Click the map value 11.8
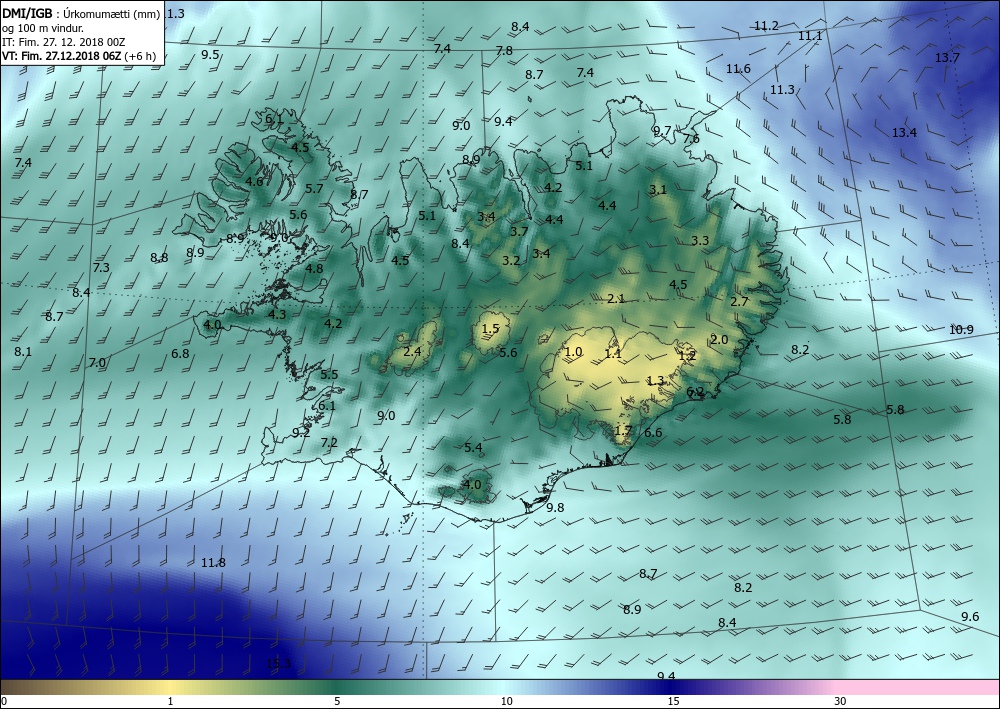1000x709 pixels. pyautogui.click(x=213, y=563)
